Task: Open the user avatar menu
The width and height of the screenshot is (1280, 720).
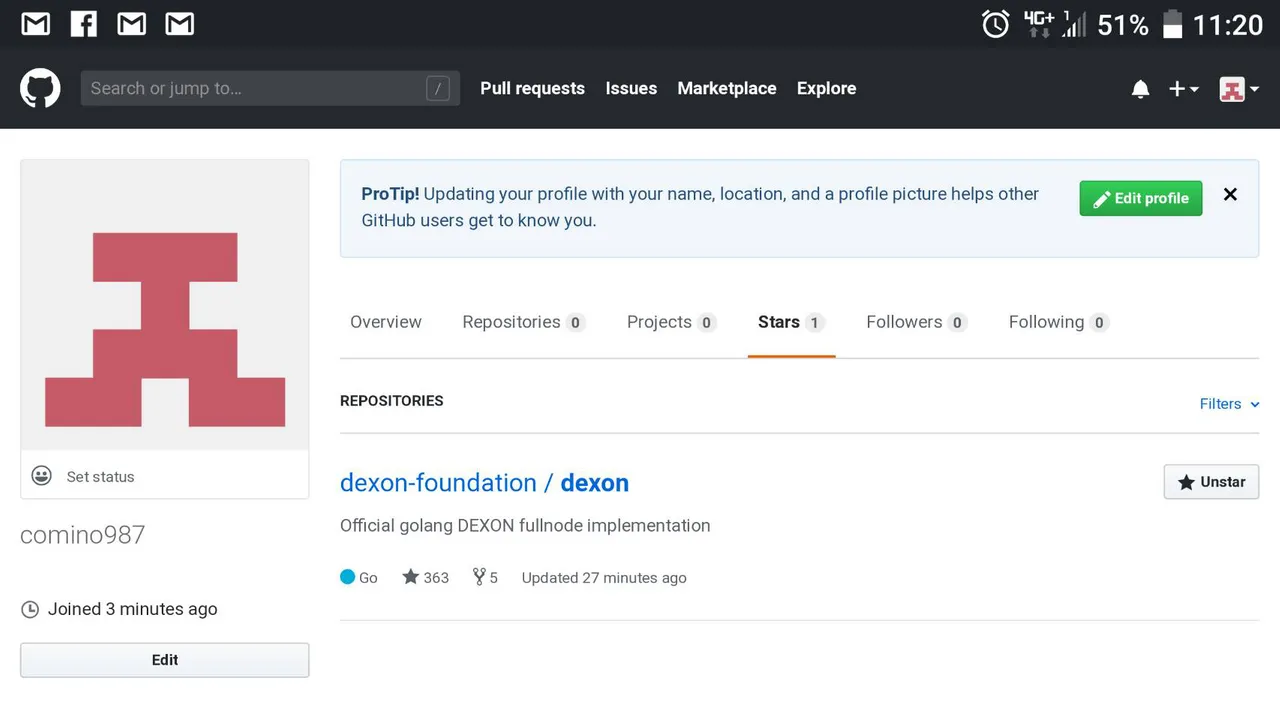Action: 1239,89
